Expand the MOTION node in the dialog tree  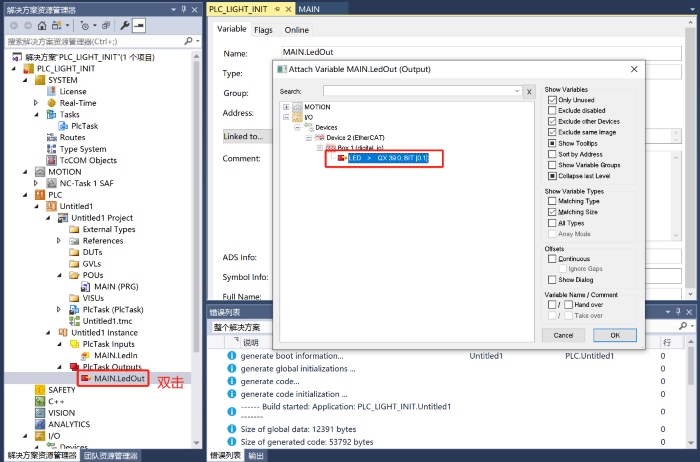click(x=286, y=107)
